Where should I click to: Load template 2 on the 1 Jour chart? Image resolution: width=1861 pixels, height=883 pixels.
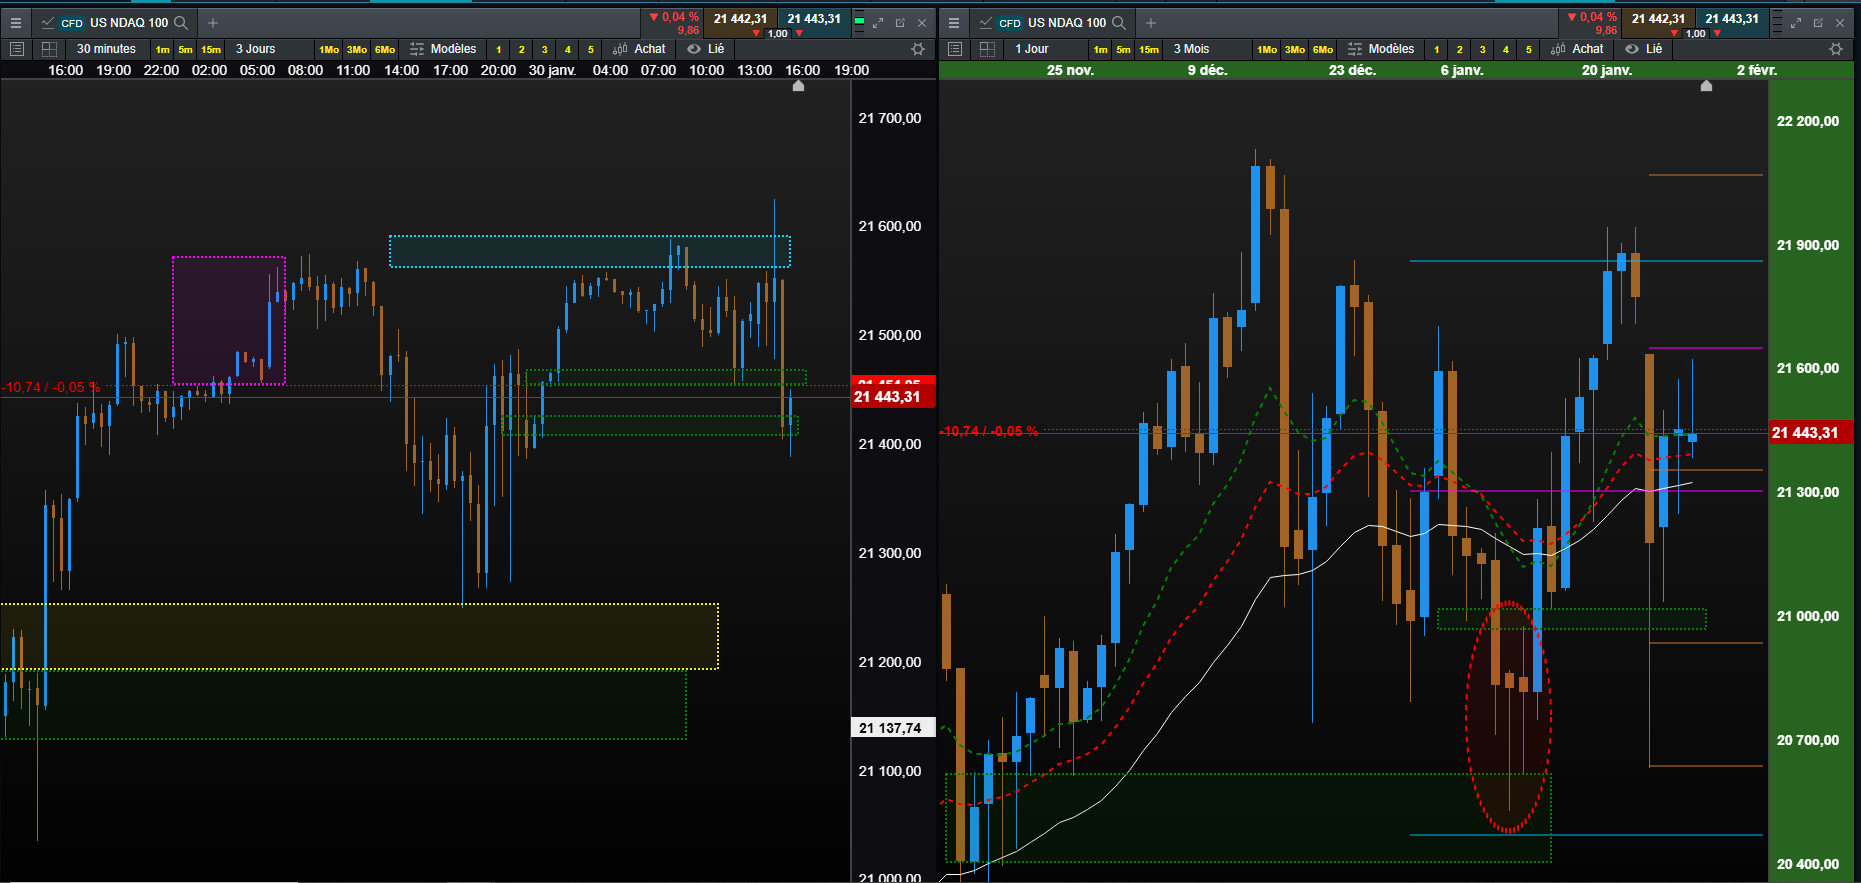tap(1460, 49)
